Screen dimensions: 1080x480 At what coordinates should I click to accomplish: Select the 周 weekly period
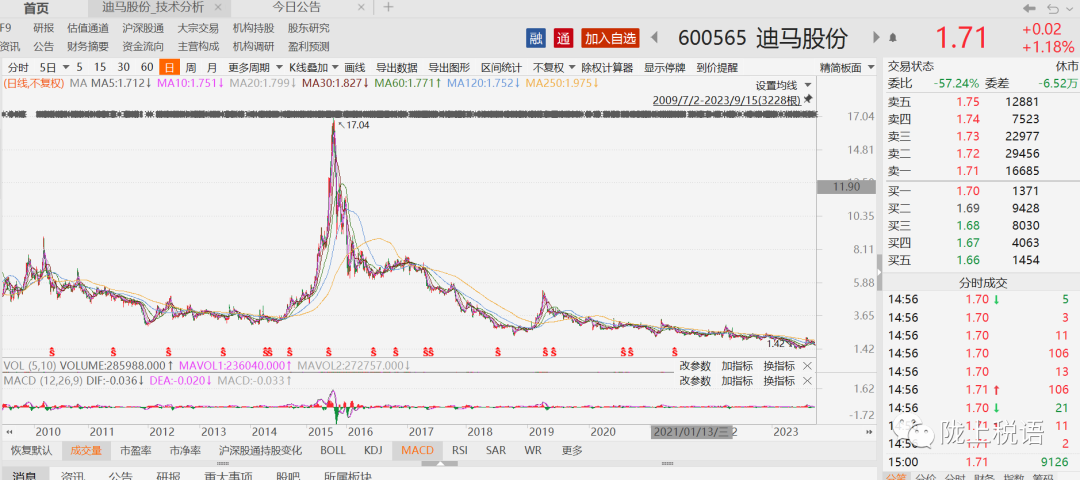pyautogui.click(x=191, y=67)
